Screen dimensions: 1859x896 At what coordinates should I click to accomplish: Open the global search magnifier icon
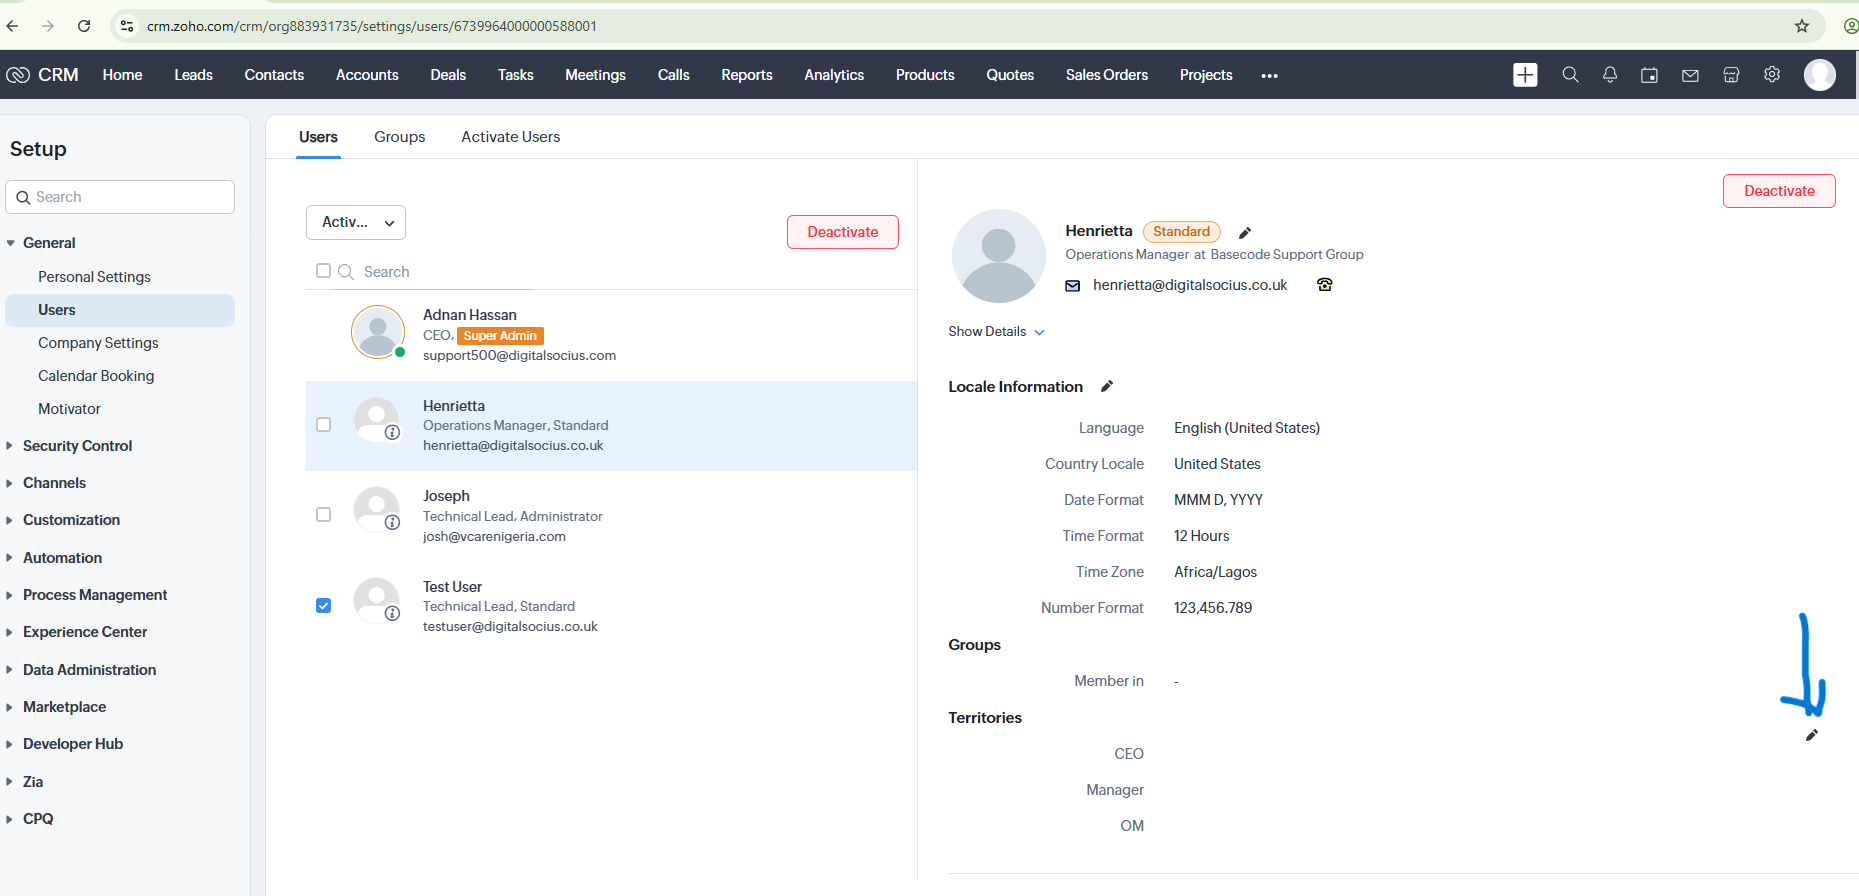(x=1570, y=75)
